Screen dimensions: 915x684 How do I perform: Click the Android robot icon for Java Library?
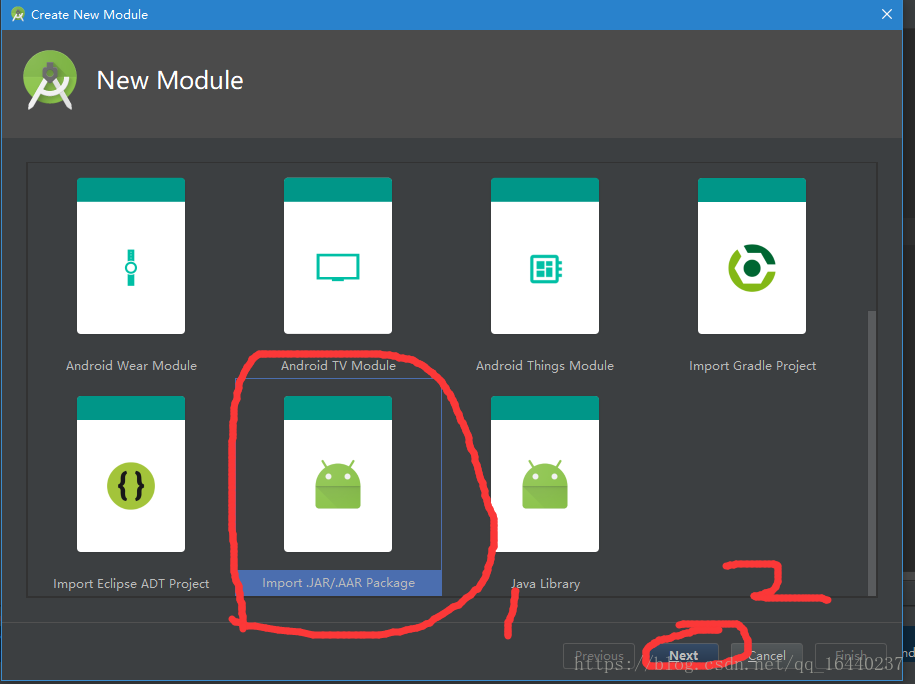[x=544, y=484]
